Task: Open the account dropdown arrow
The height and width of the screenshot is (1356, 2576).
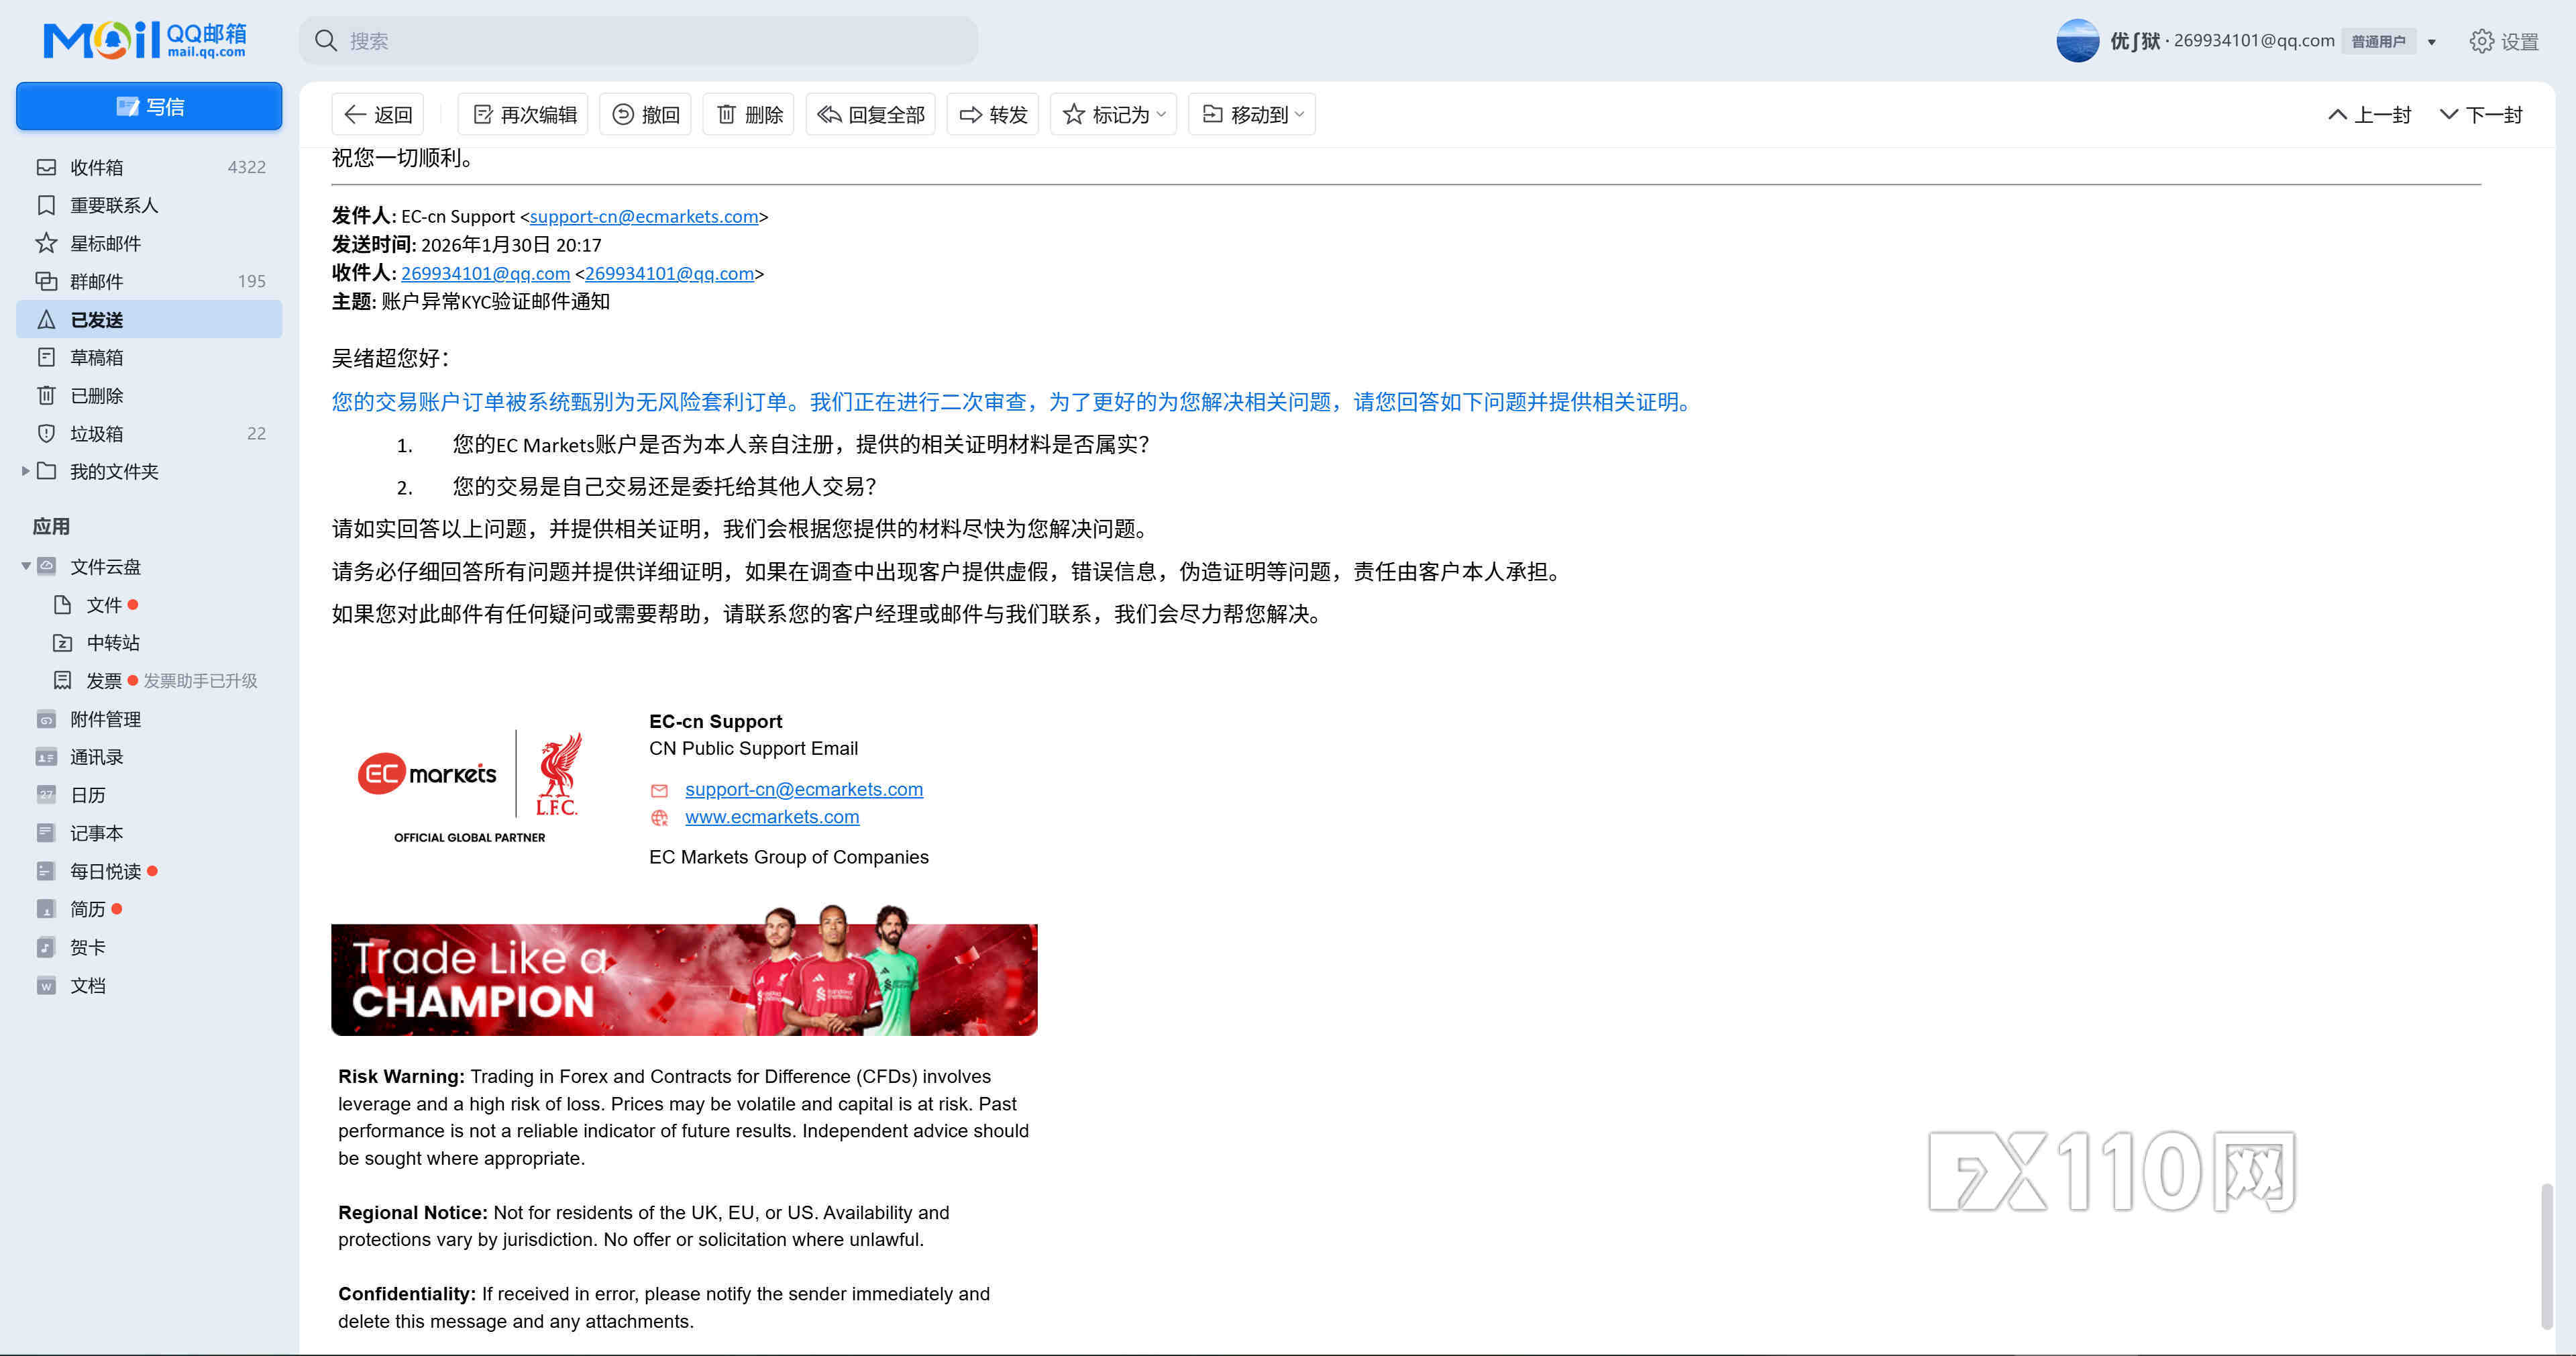Action: (x=2432, y=42)
